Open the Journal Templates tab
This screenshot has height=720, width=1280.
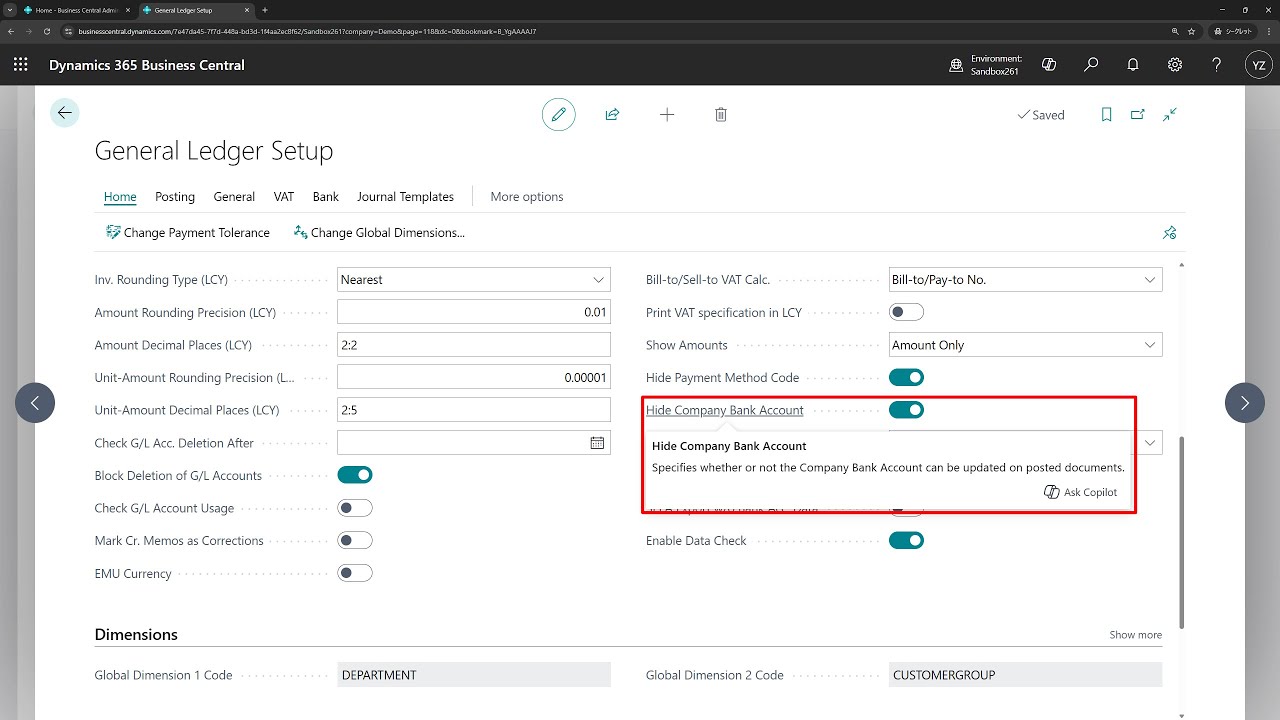pos(405,197)
